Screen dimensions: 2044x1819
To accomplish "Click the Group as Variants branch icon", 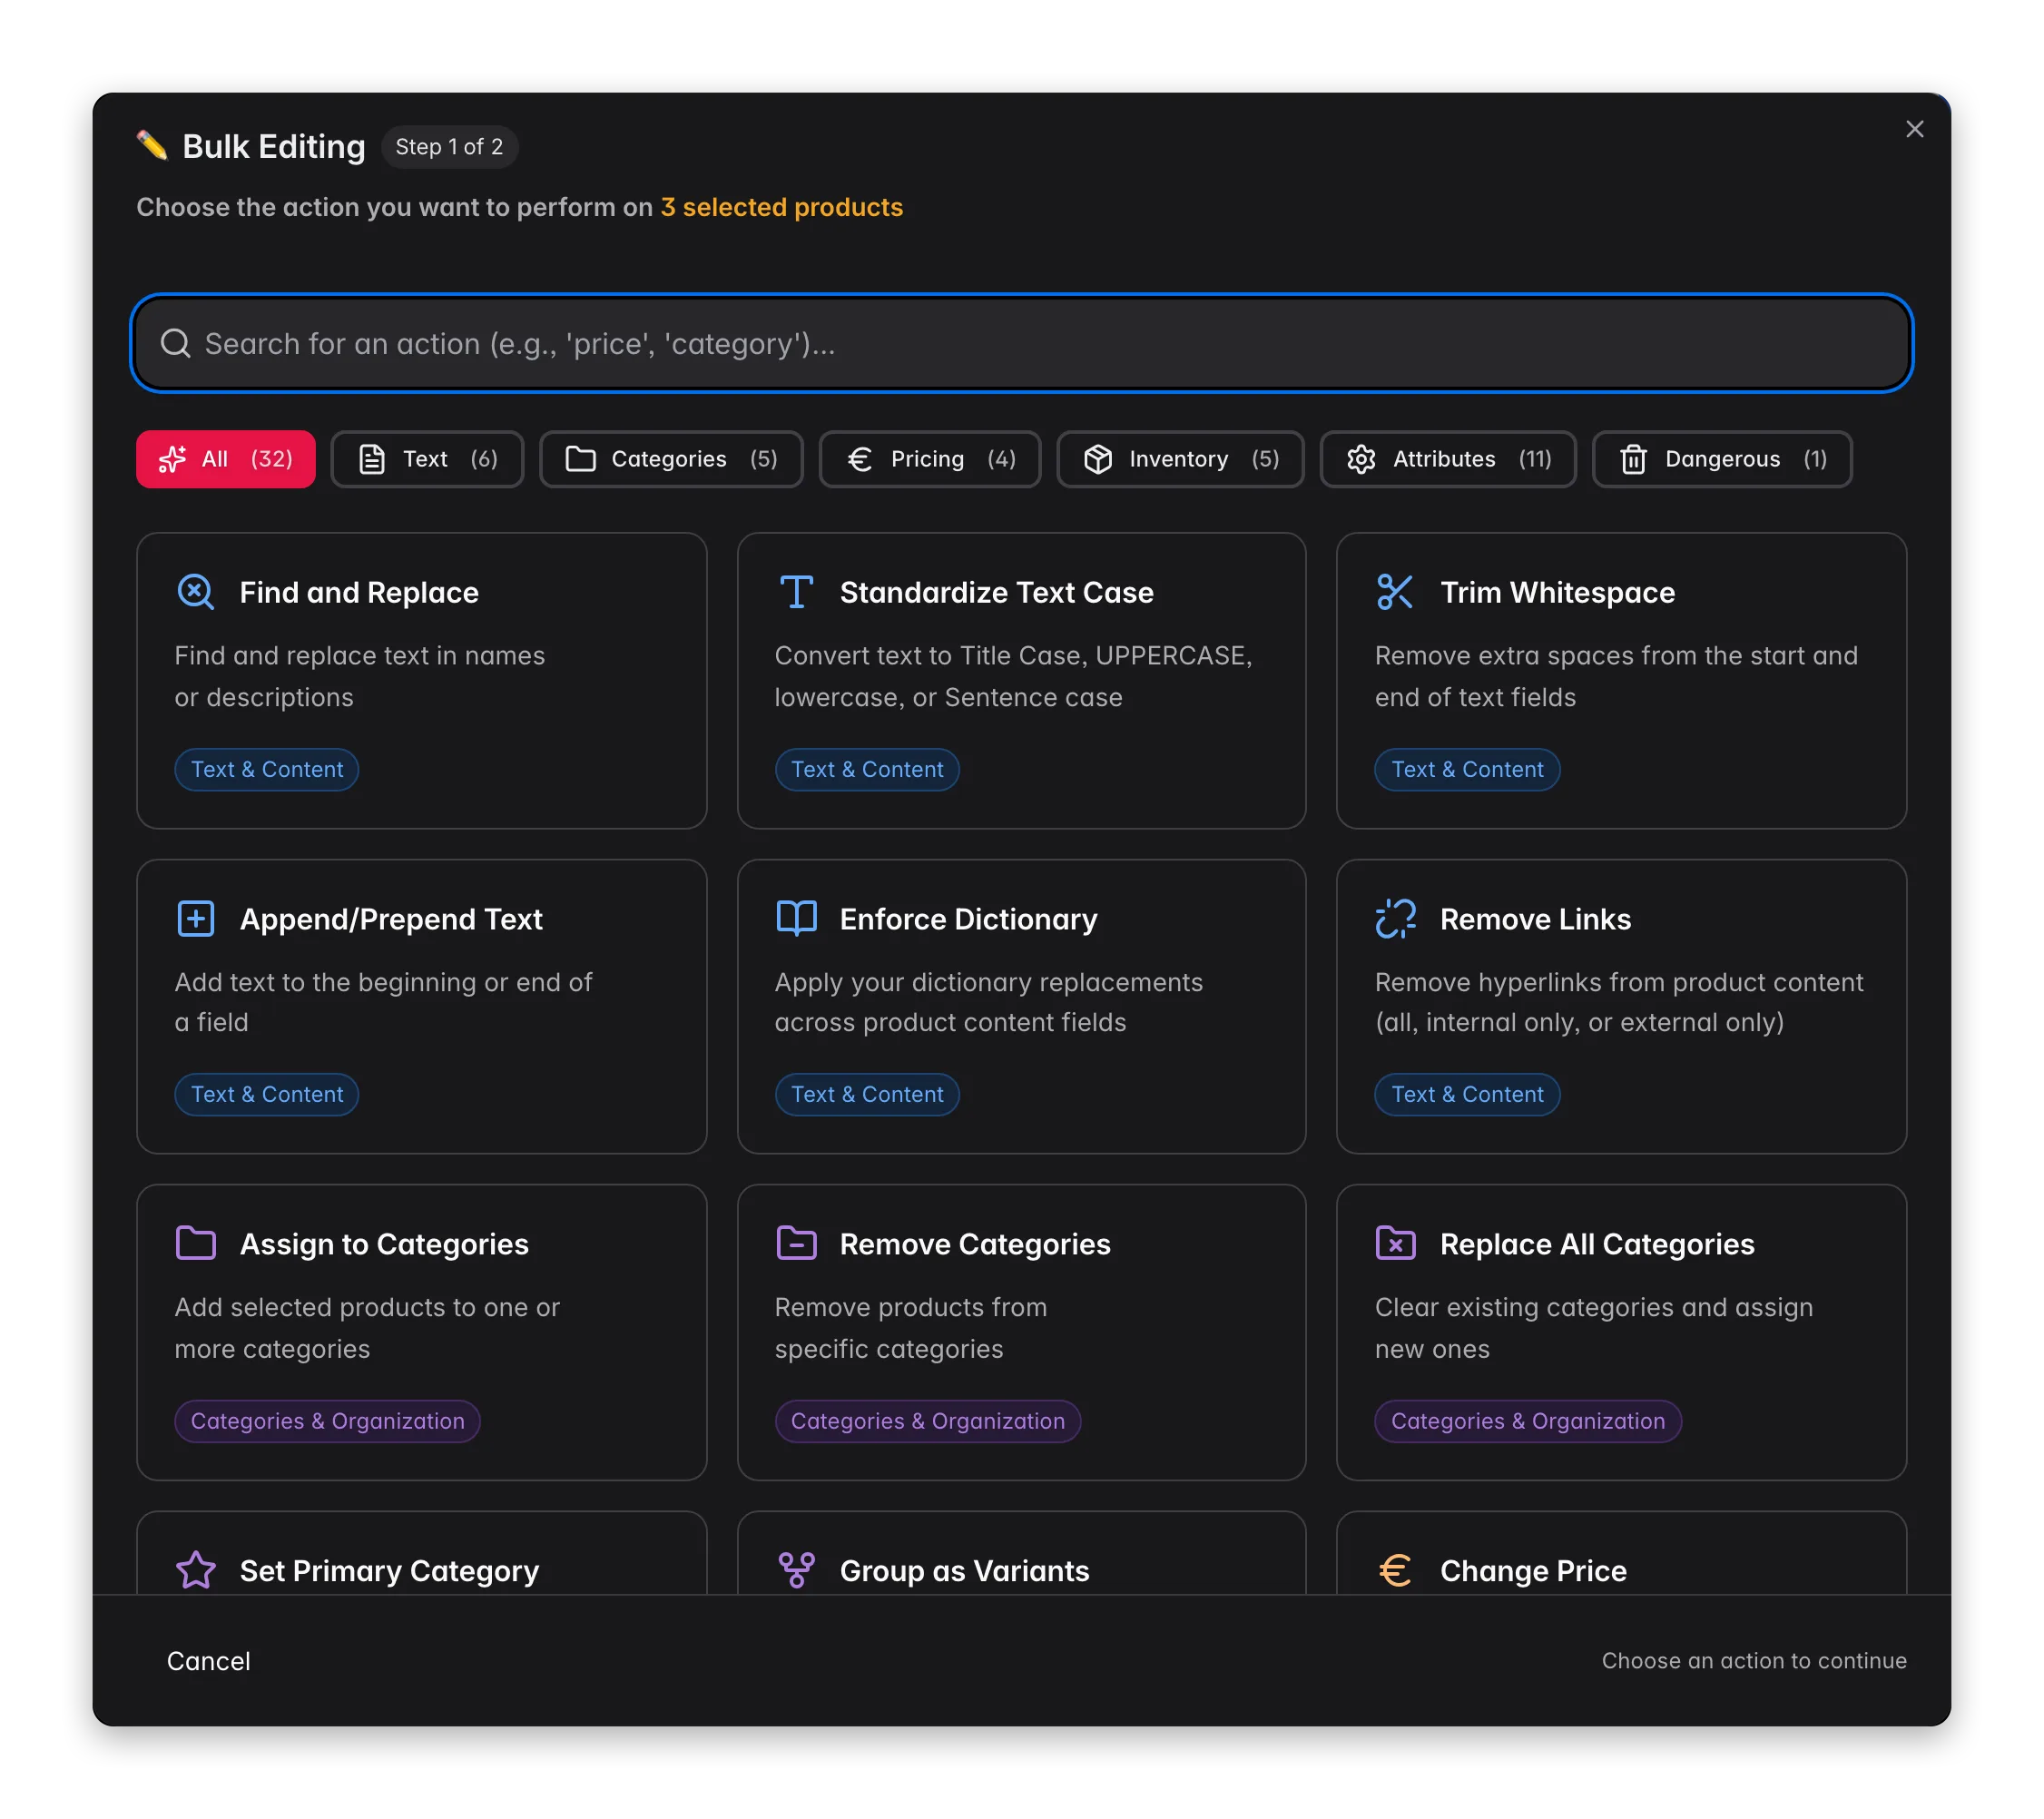I will pos(796,1570).
